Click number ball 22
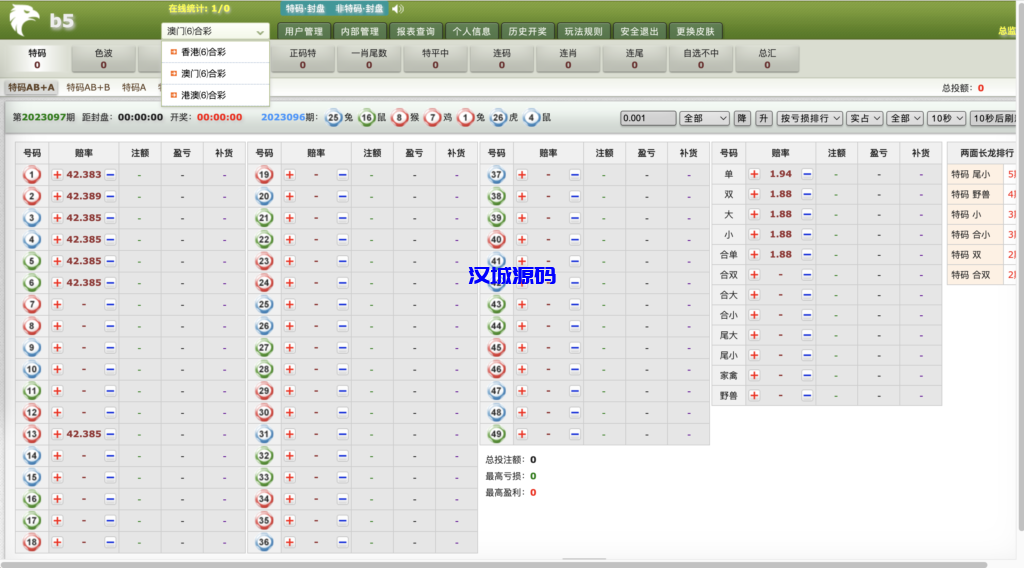Viewport: 1024px width, 568px height. point(264,240)
